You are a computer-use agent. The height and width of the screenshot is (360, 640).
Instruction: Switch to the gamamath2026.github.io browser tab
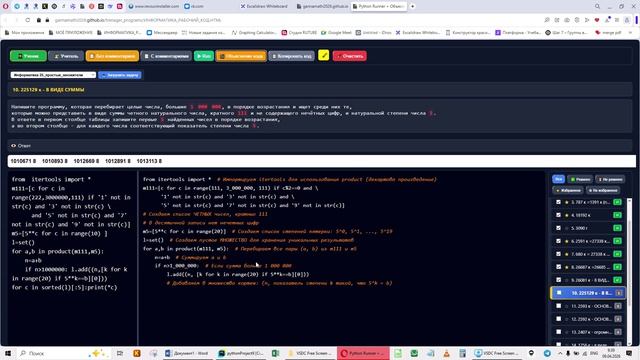(322, 7)
